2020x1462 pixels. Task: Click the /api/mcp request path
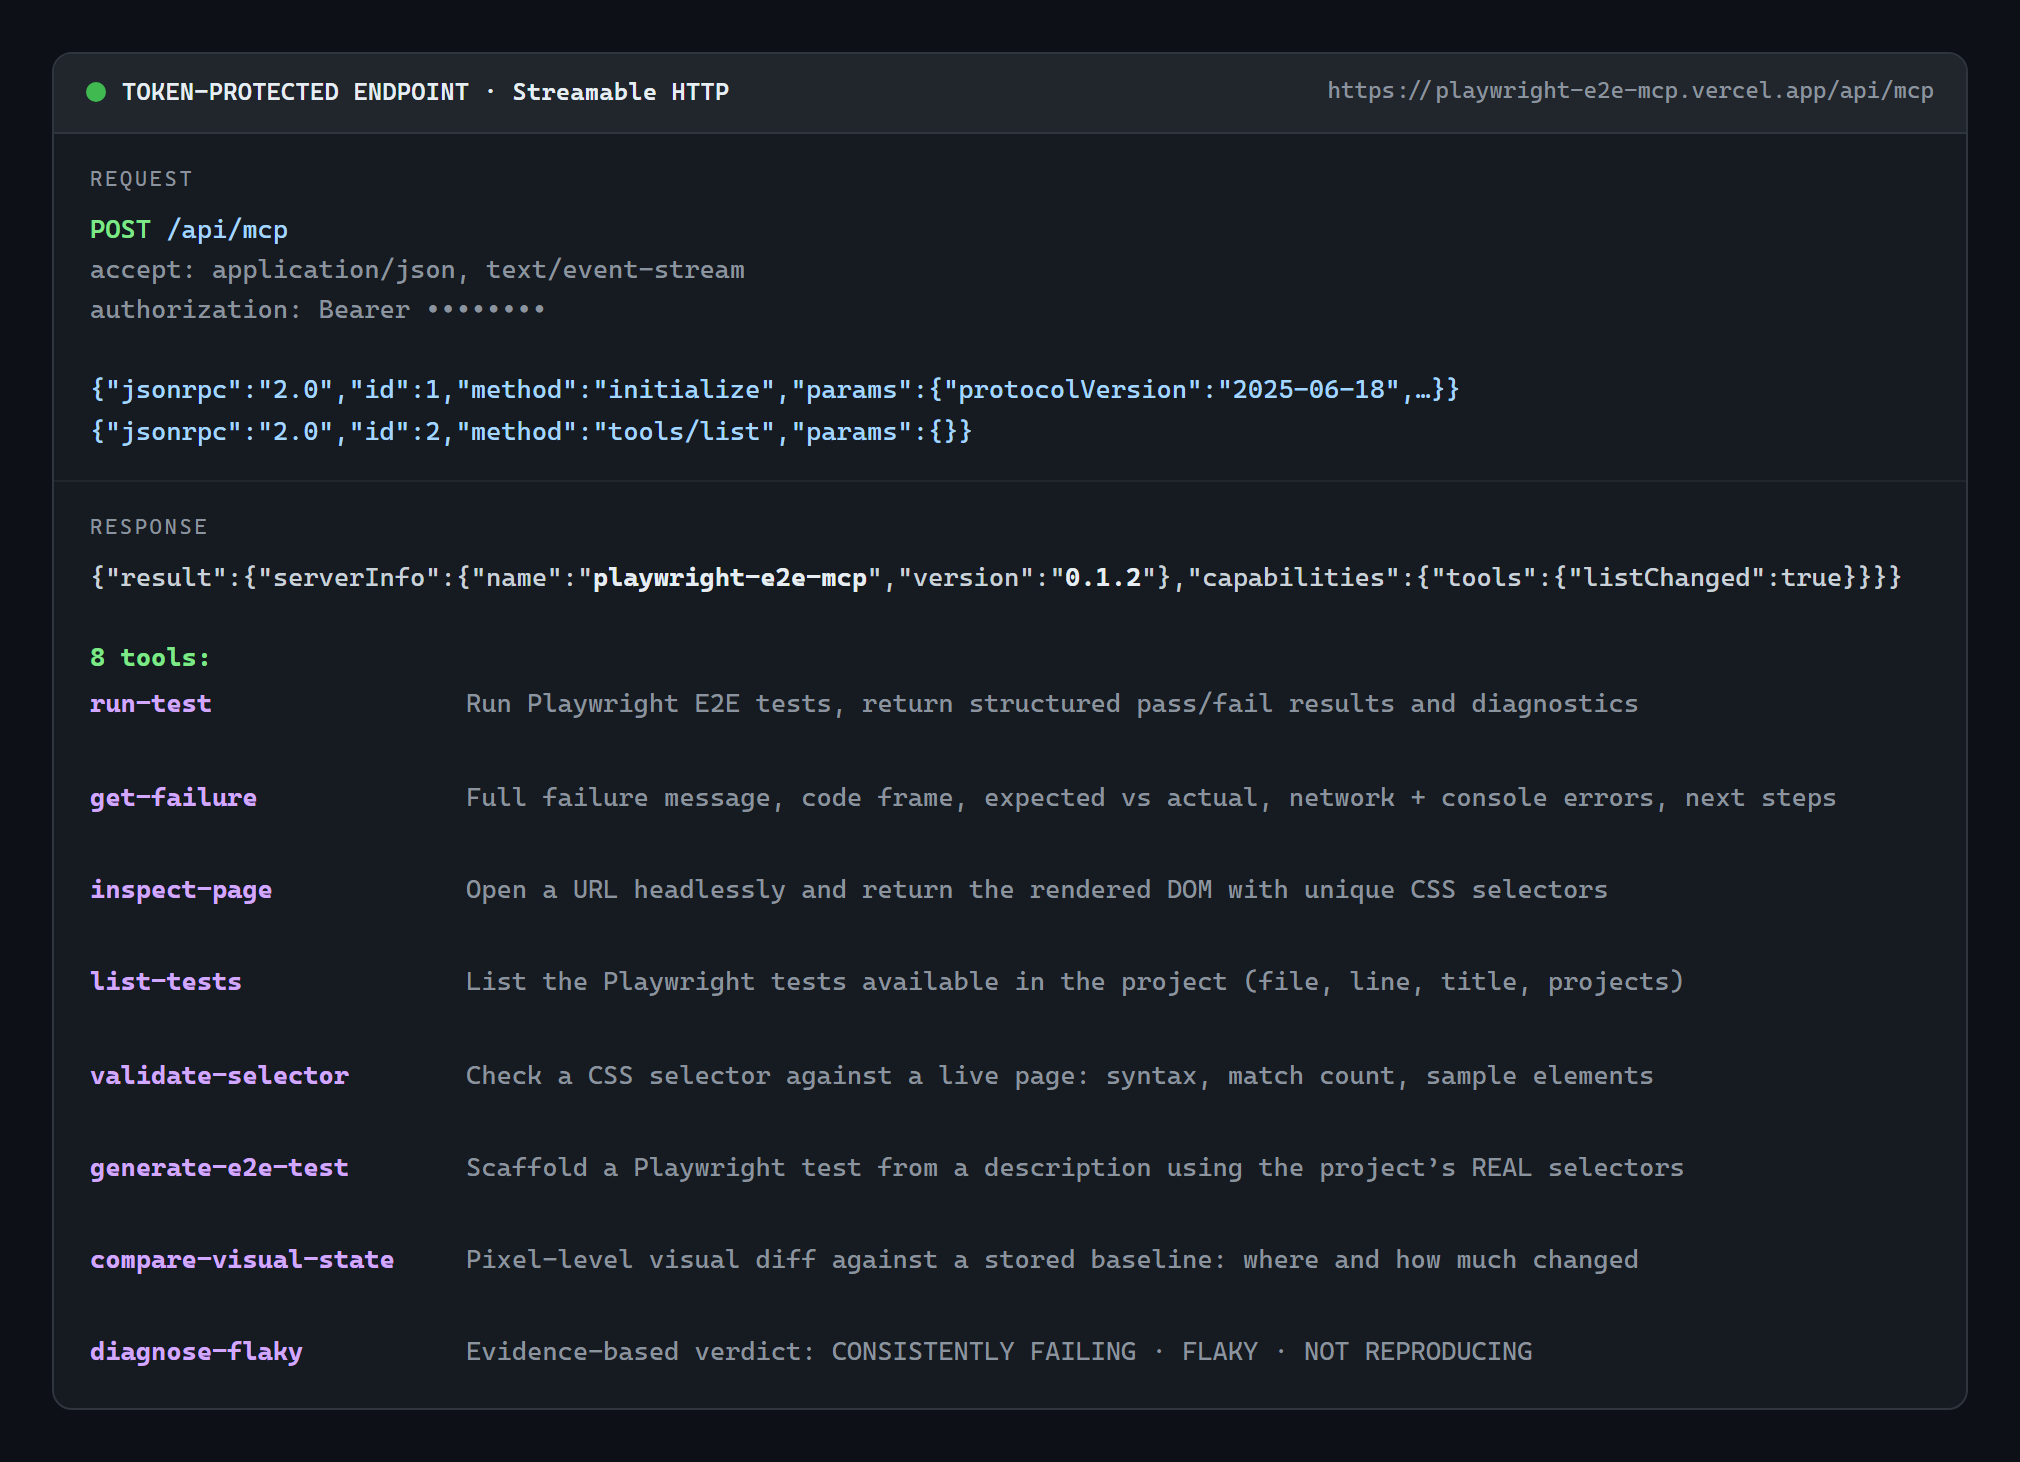pos(227,230)
